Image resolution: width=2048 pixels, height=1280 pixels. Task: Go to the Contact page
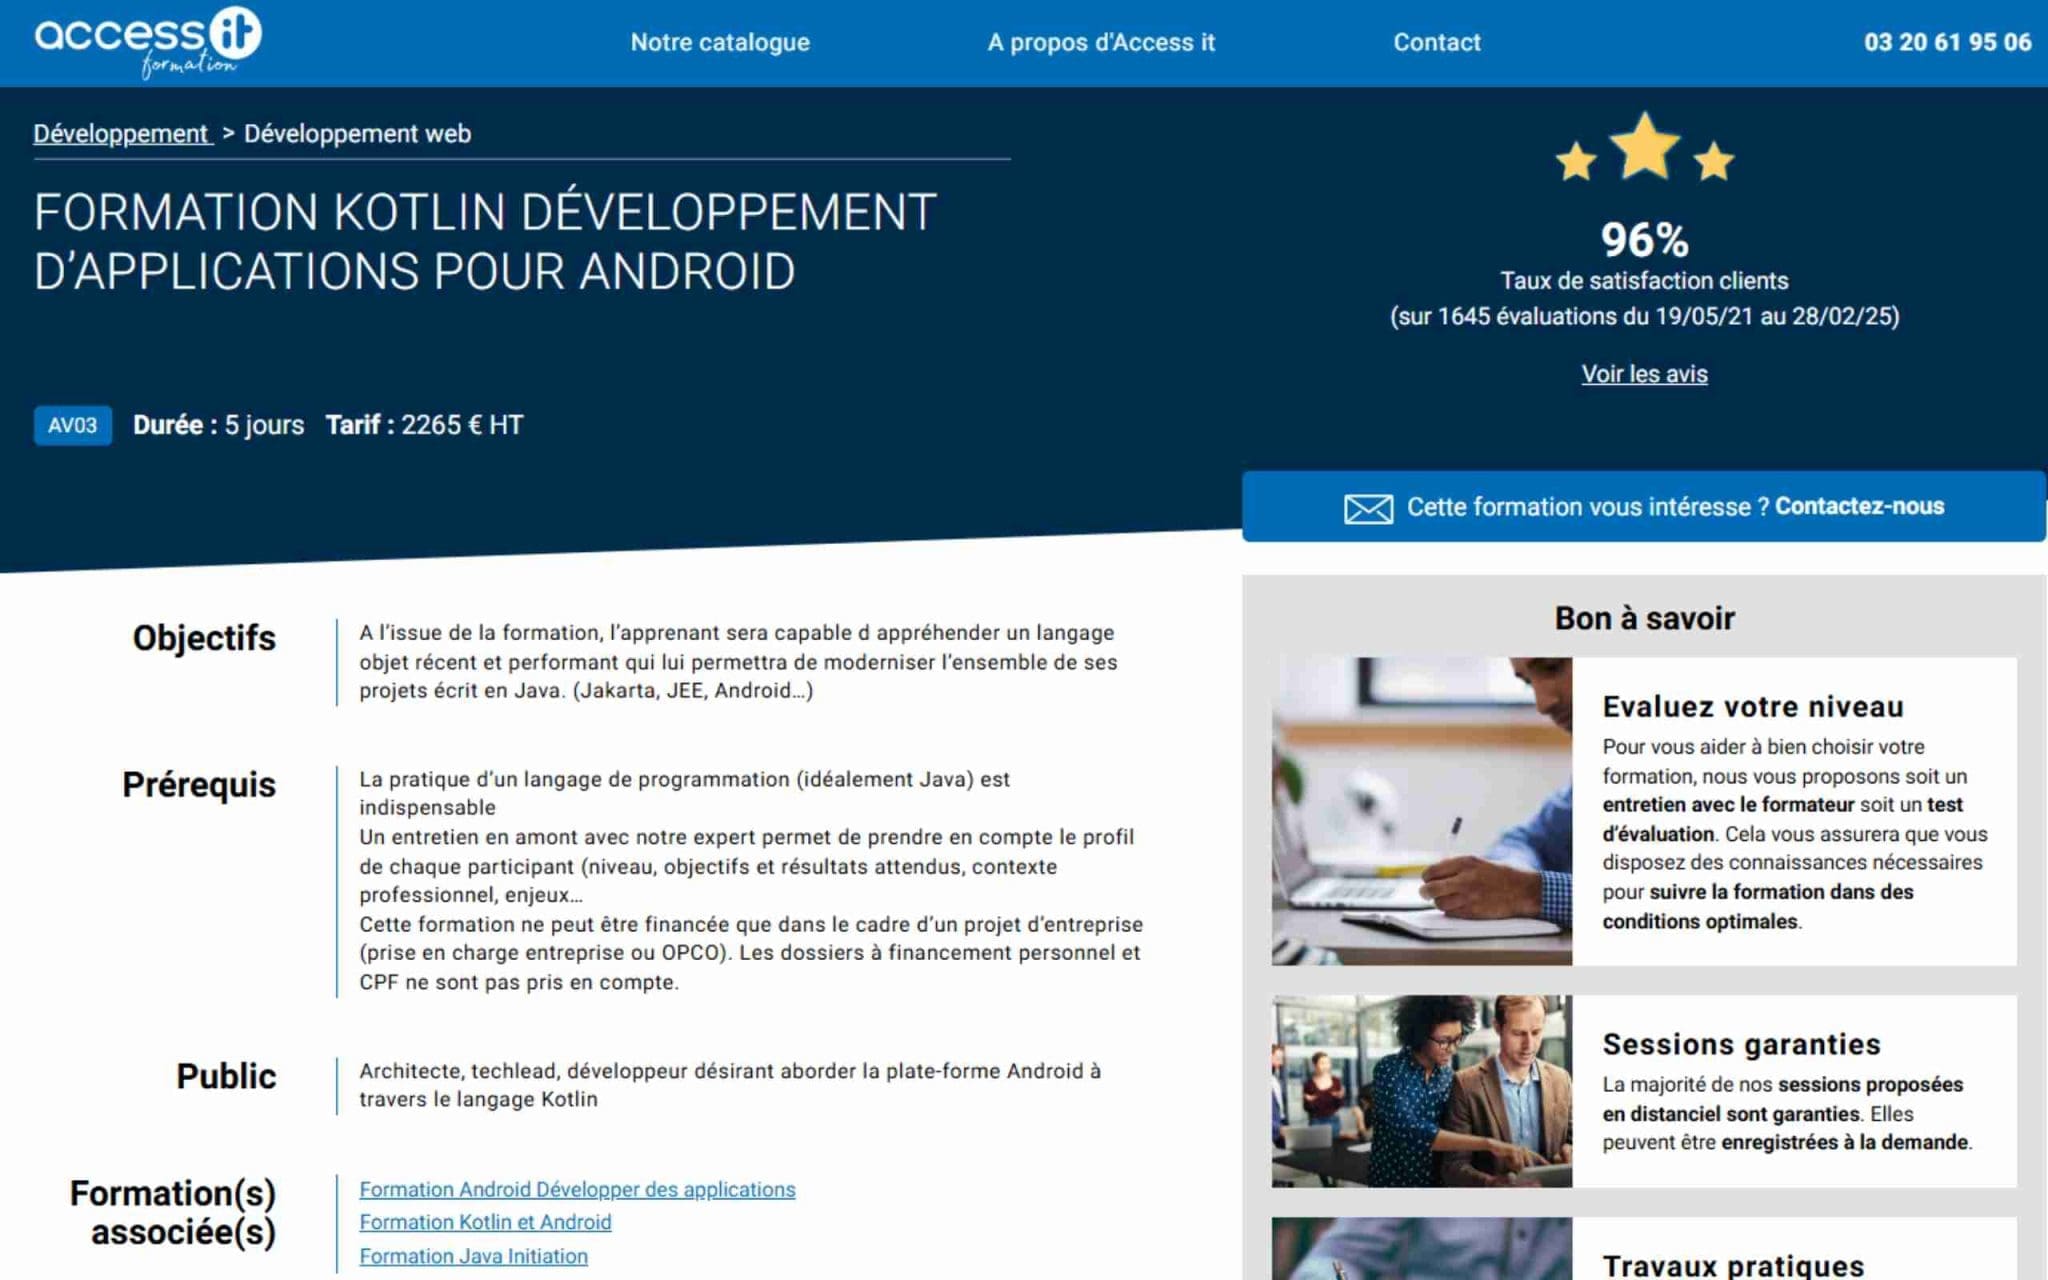click(1437, 42)
